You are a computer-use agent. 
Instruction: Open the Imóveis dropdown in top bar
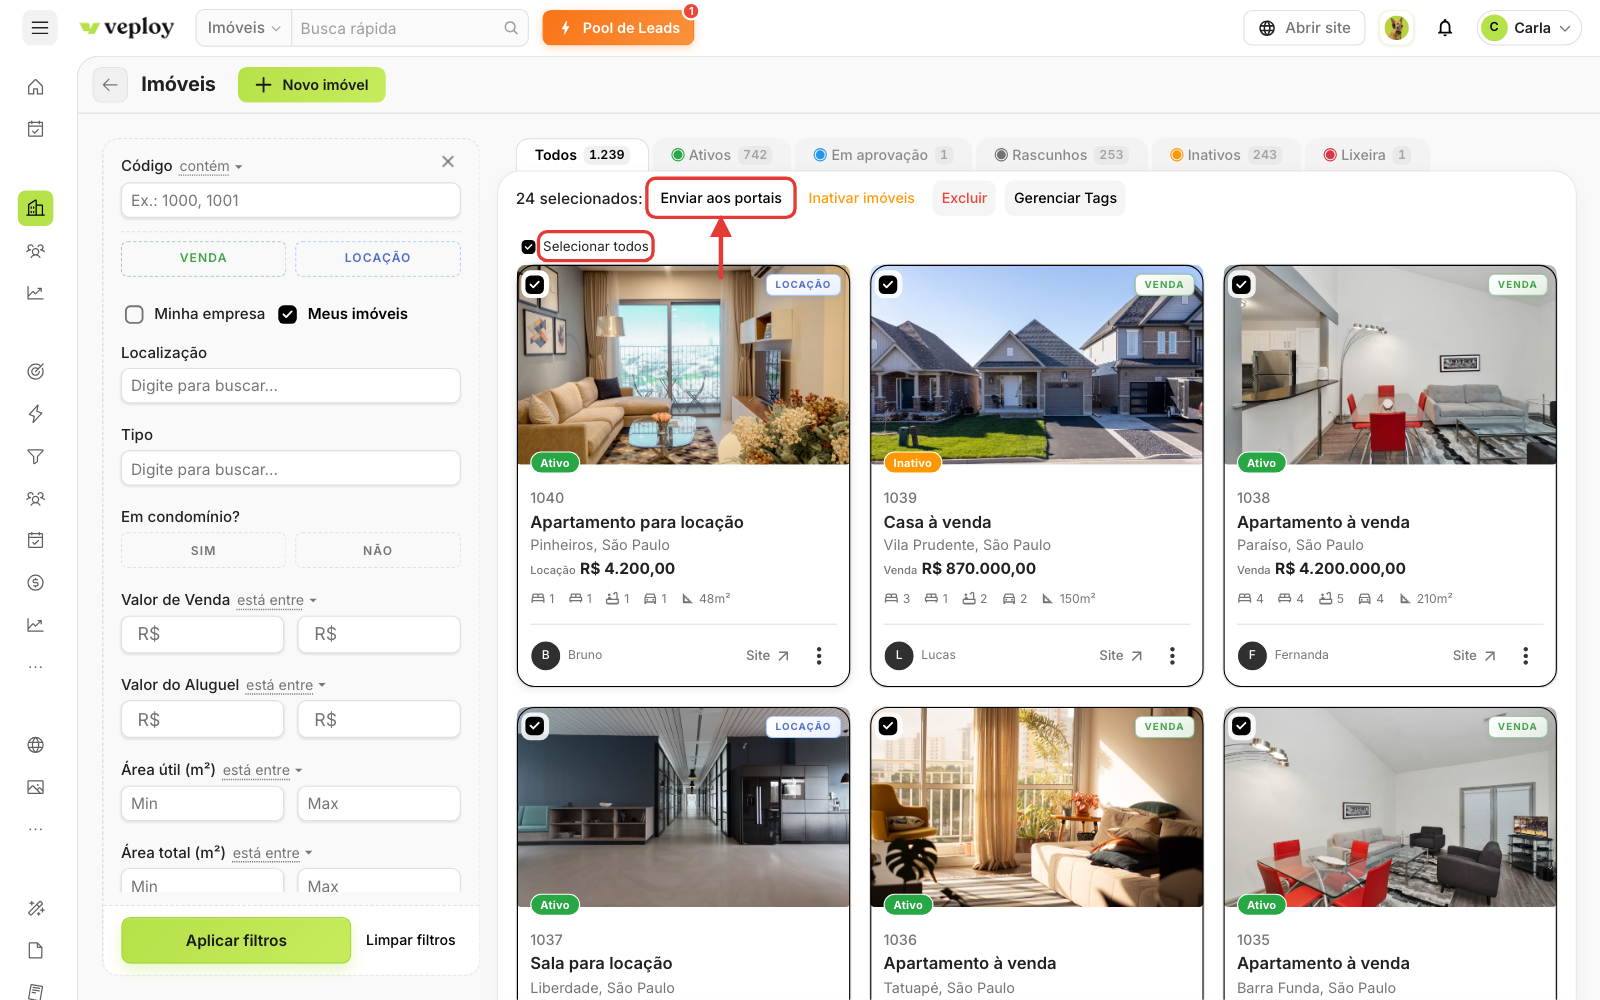click(x=244, y=28)
